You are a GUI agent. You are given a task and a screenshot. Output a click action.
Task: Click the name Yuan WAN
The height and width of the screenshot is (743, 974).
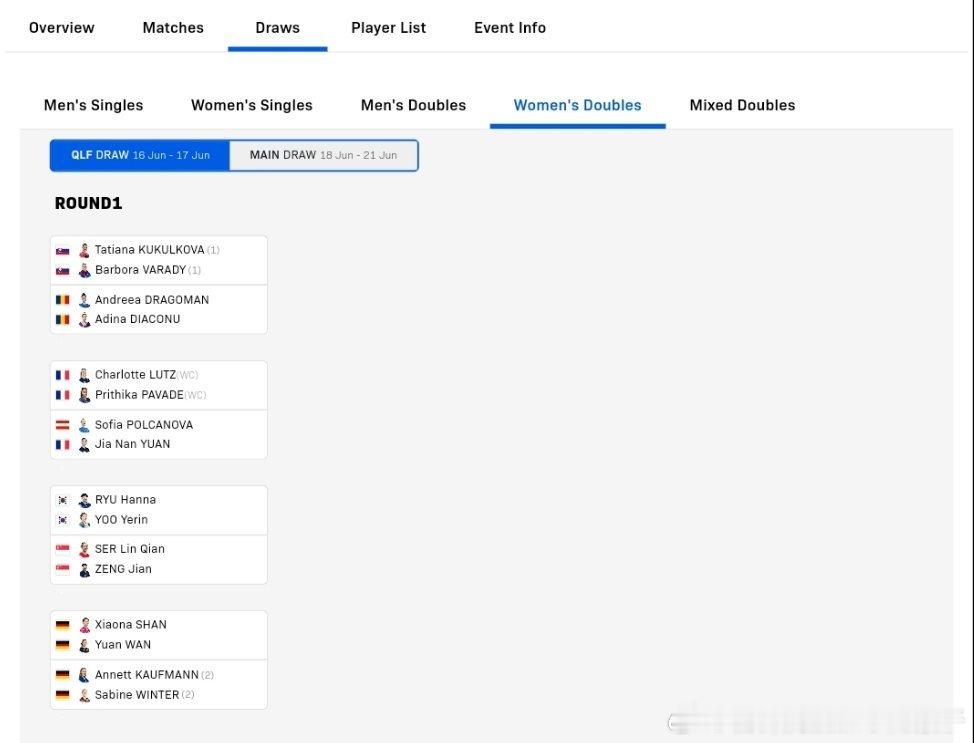(x=123, y=645)
